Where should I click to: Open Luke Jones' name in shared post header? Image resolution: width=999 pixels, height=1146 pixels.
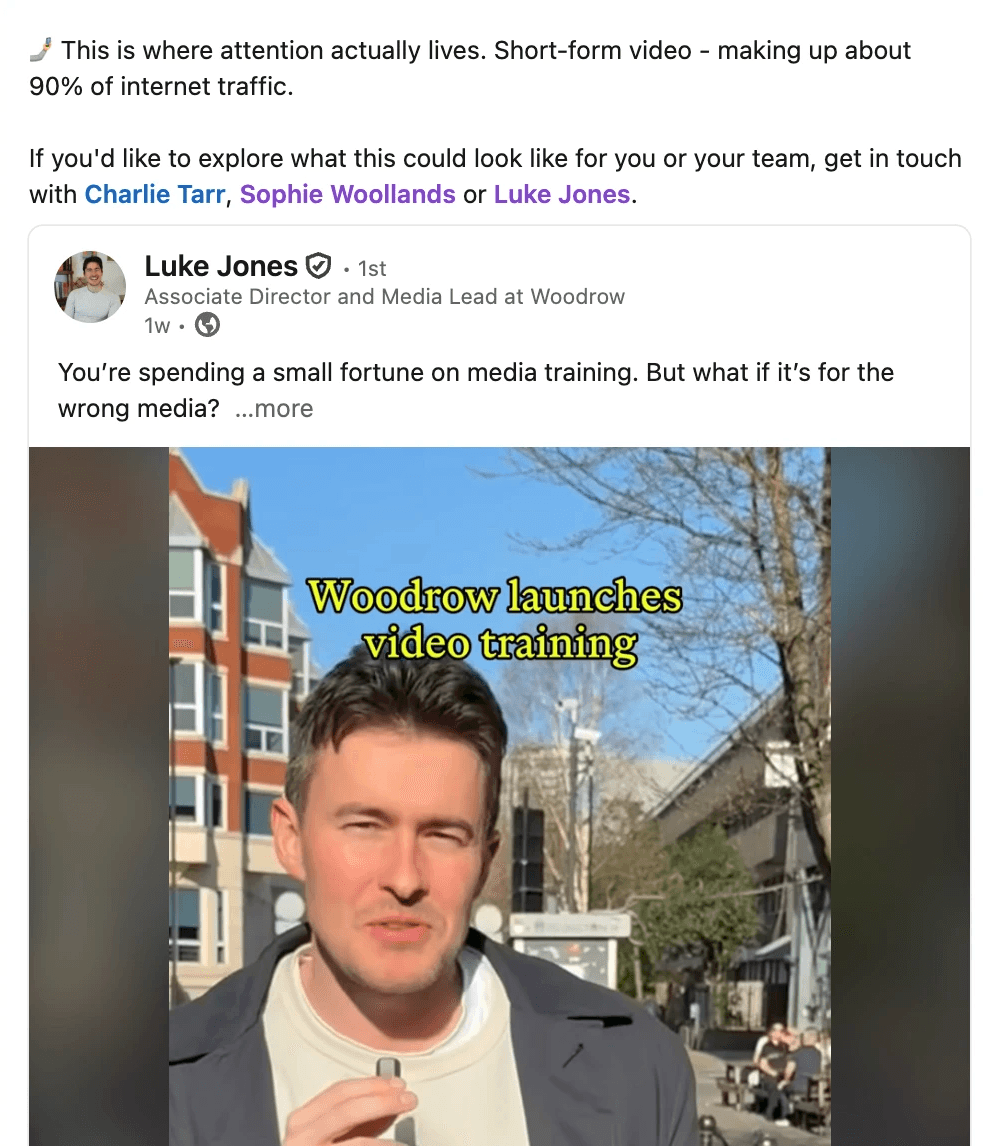tap(221, 266)
